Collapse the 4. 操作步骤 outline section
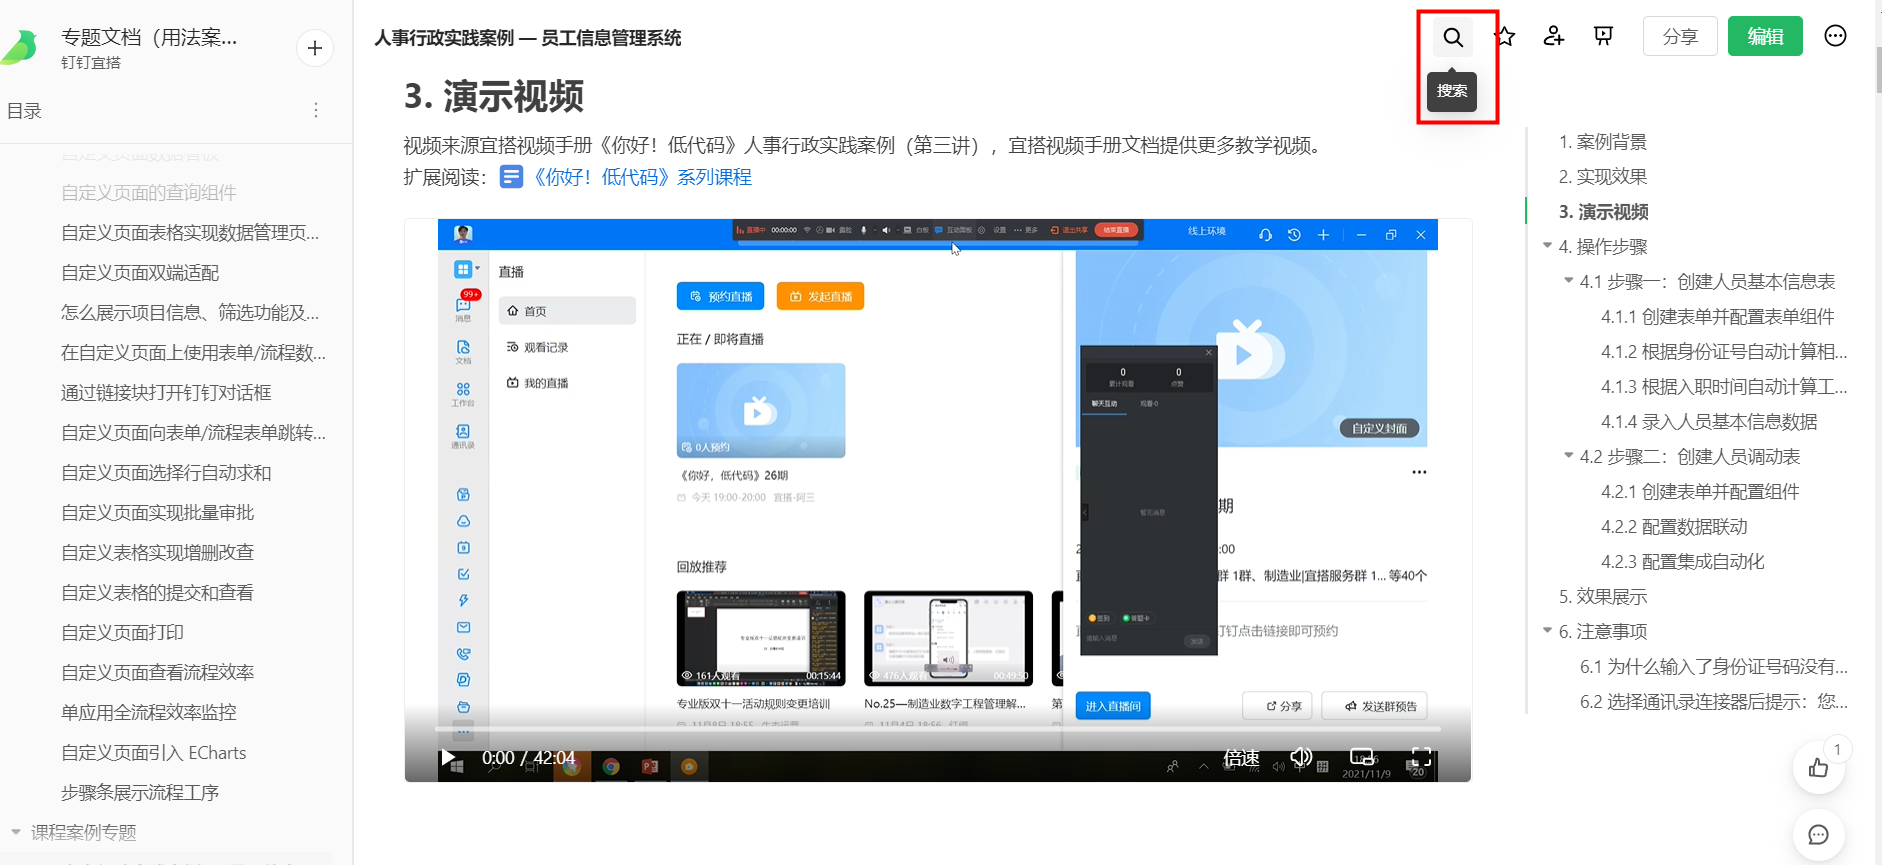1882x865 pixels. coord(1547,245)
